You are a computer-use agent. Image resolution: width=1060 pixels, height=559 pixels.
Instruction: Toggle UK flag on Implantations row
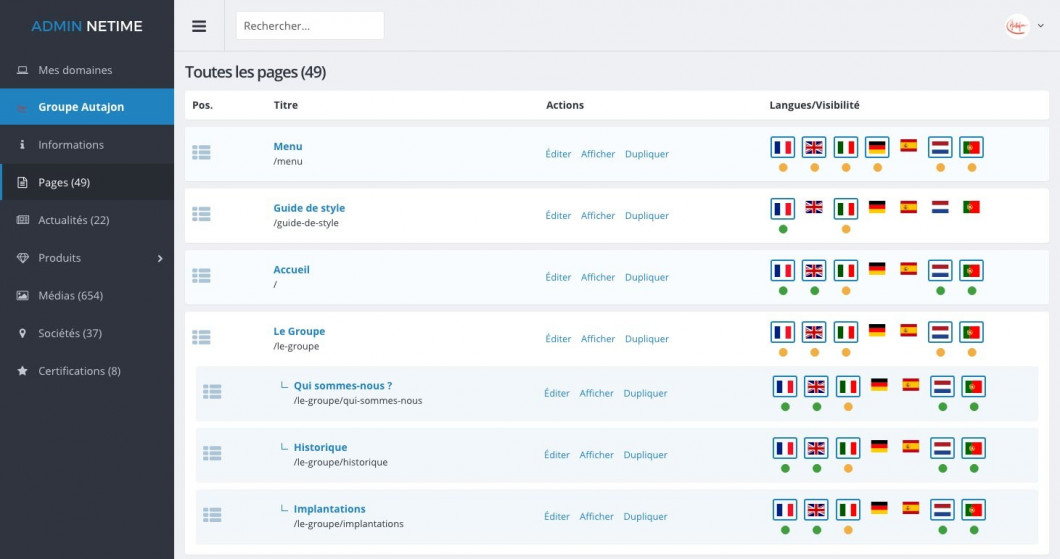pos(816,510)
